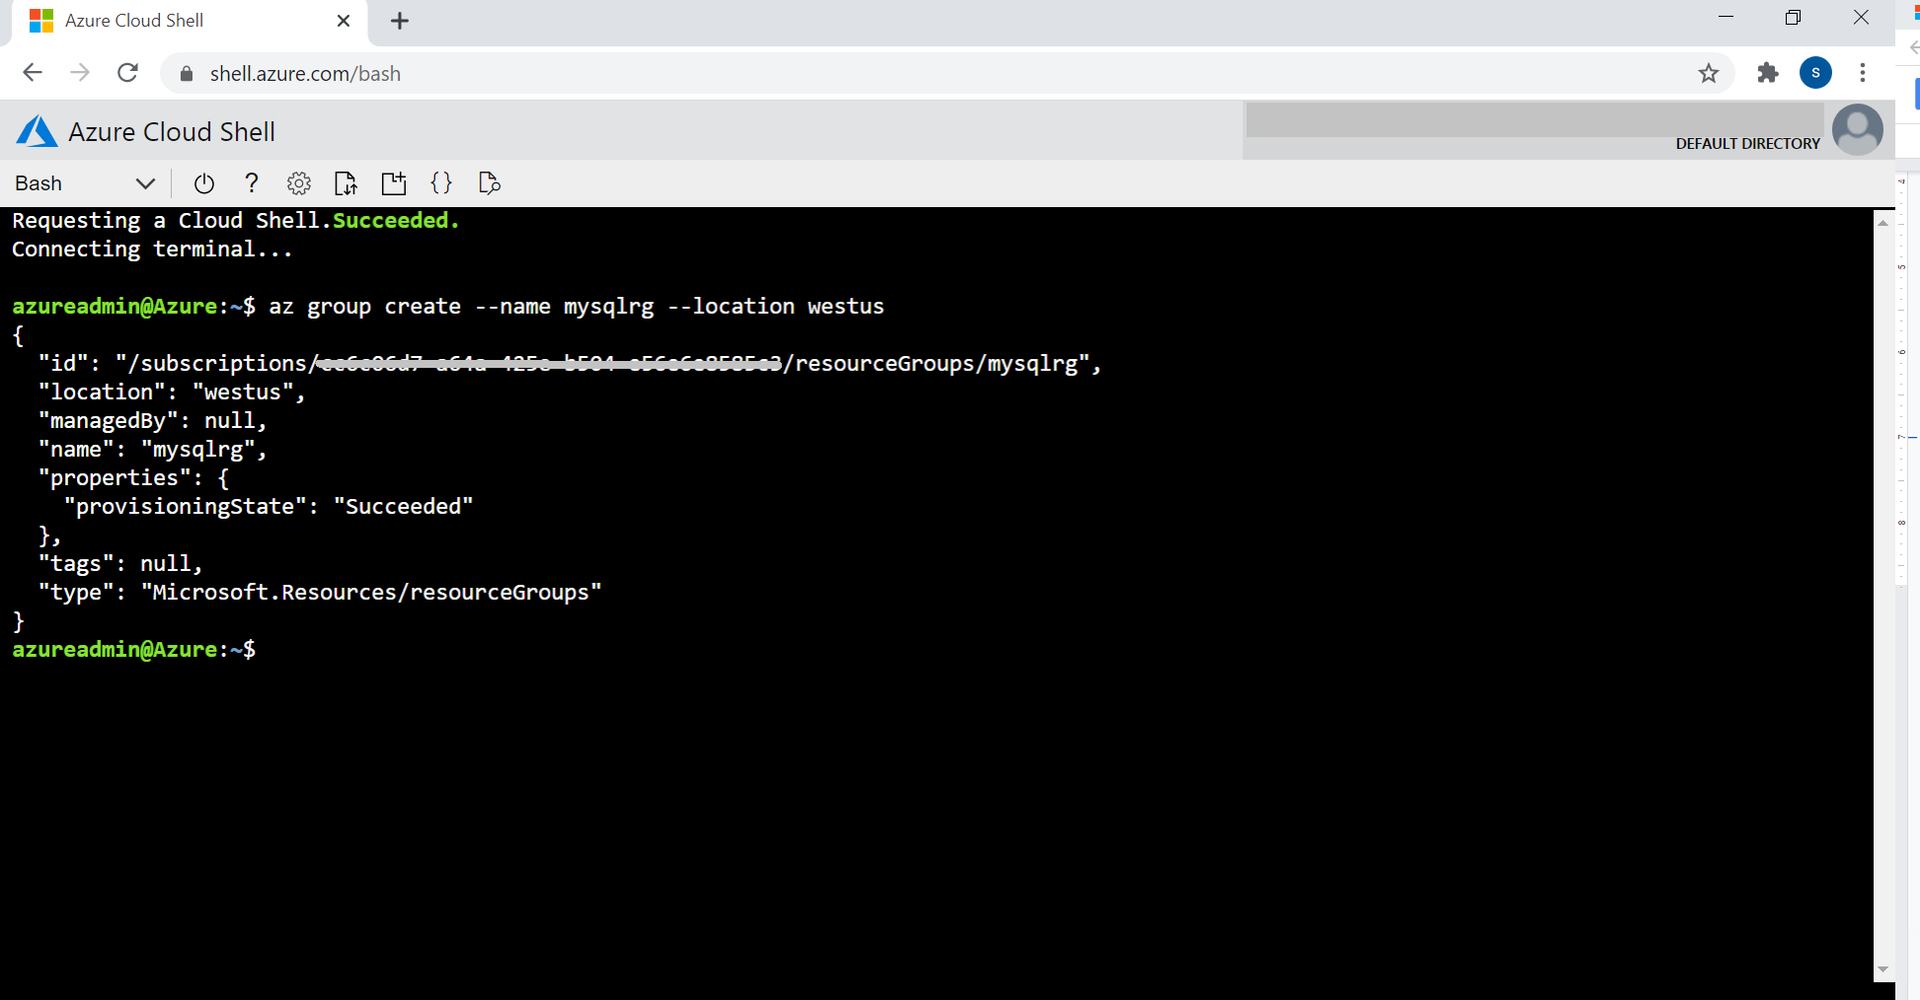Viewport: 1920px width, 1000px height.
Task: Click the Azure Cloud Shell logo
Action: pyautogui.click(x=35, y=130)
